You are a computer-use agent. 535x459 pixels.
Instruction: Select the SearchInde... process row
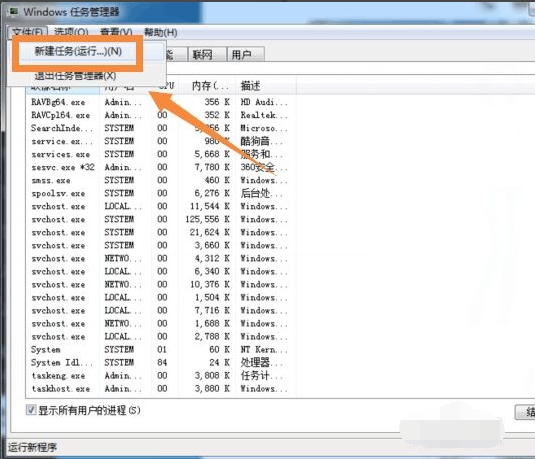pyautogui.click(x=161, y=128)
